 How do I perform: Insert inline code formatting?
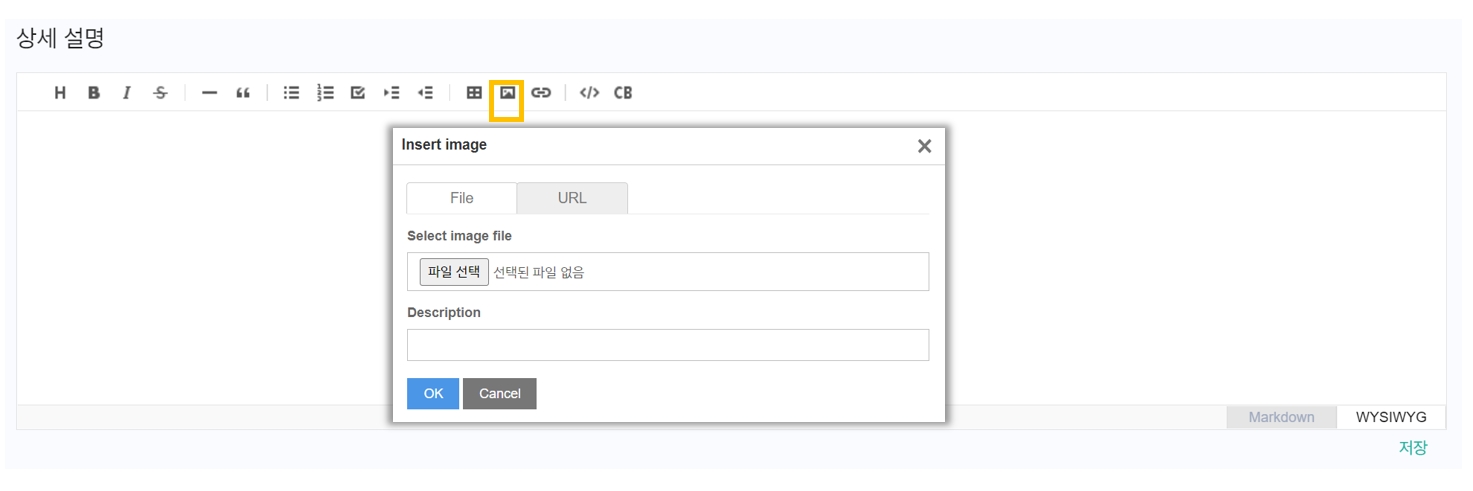coord(590,93)
